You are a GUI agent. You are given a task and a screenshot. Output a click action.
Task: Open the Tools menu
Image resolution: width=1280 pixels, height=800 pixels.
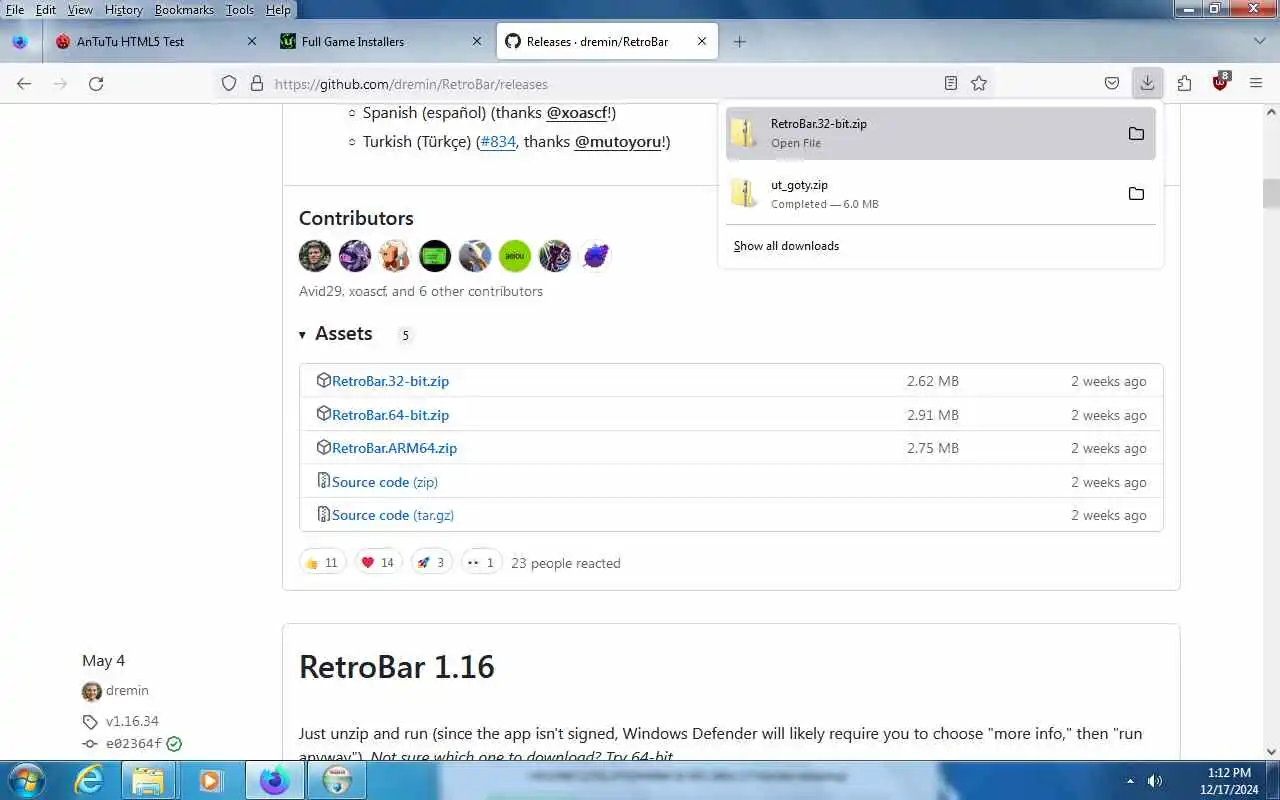click(x=240, y=9)
